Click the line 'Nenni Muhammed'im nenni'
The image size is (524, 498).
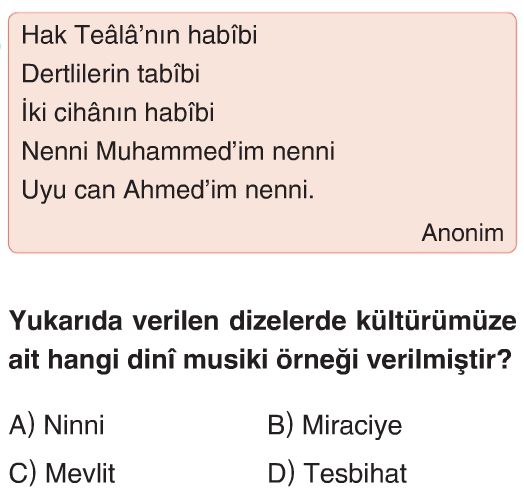(178, 151)
